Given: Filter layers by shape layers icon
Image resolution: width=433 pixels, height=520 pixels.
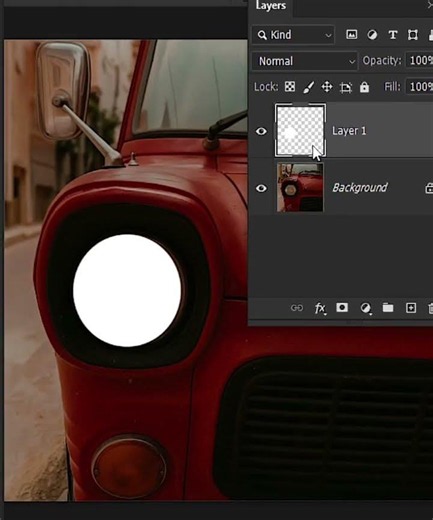Looking at the screenshot, I should (x=413, y=35).
